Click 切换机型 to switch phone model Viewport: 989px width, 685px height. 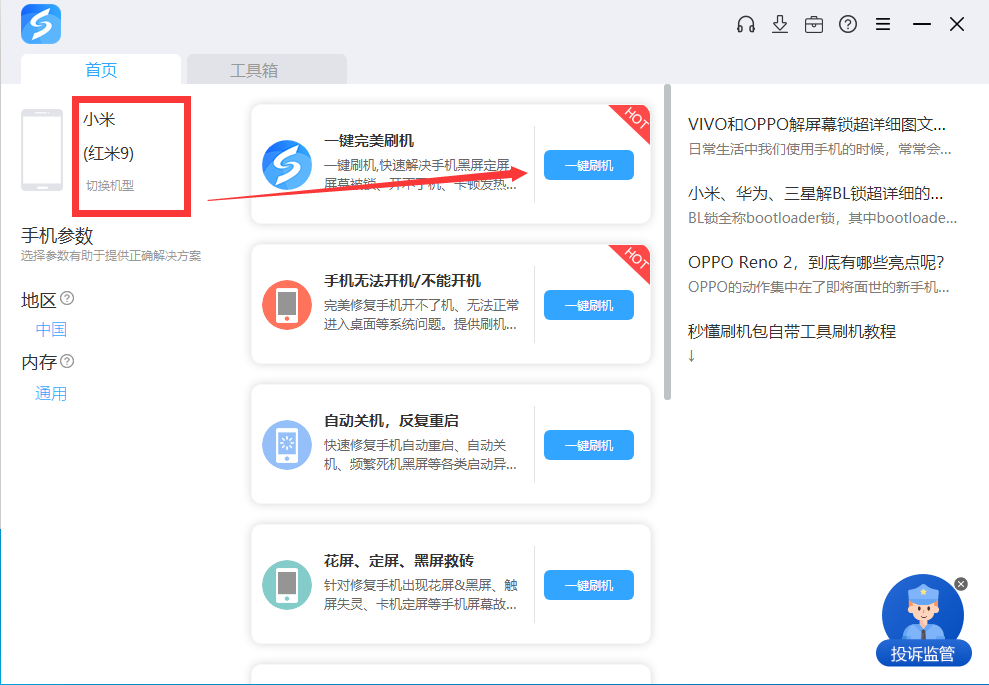(x=110, y=185)
